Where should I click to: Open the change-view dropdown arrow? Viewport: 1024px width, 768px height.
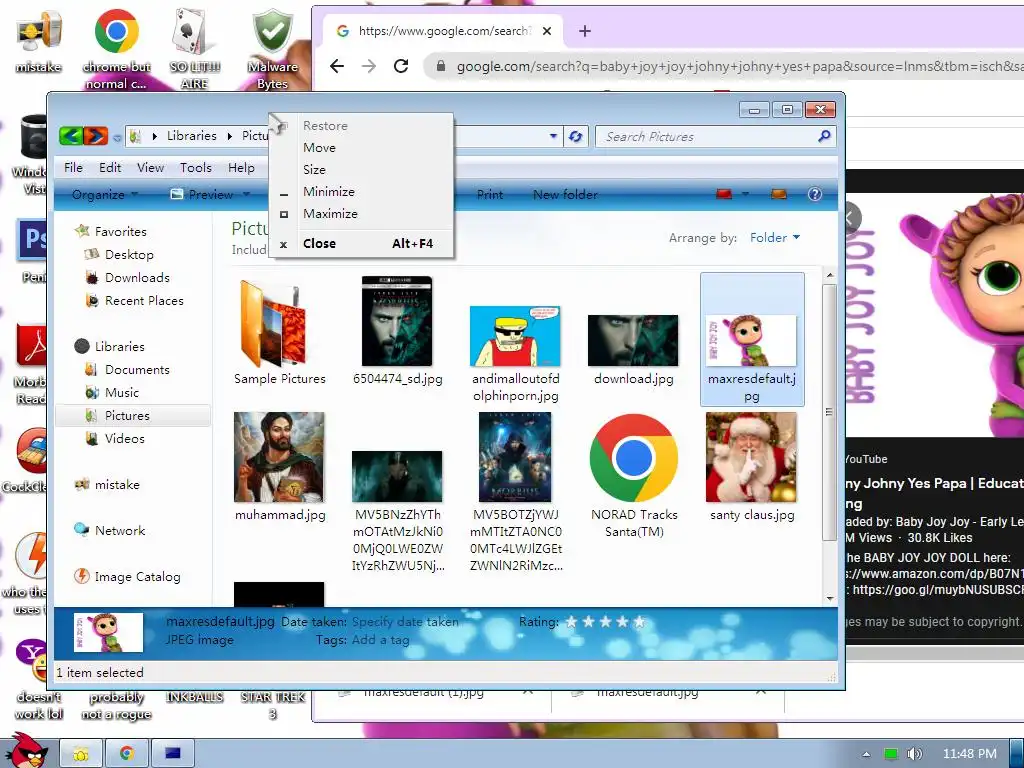tap(745, 194)
